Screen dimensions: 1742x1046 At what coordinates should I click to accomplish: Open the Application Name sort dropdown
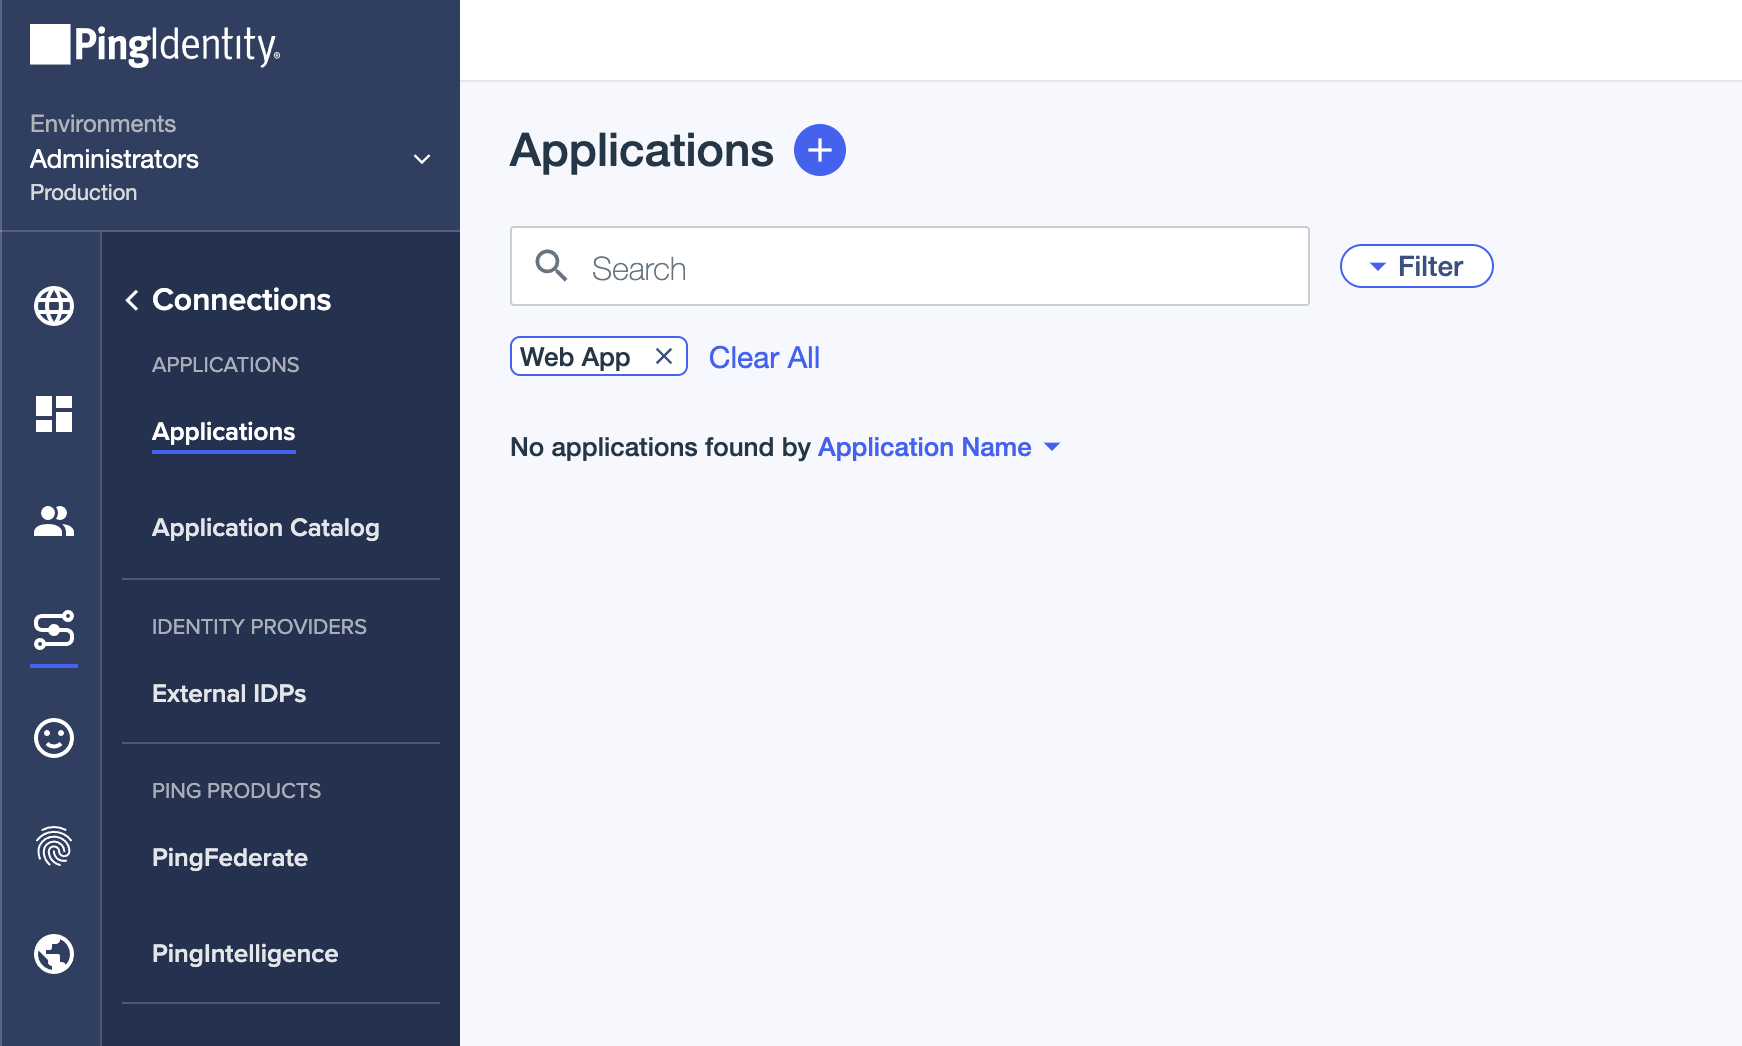tap(938, 447)
